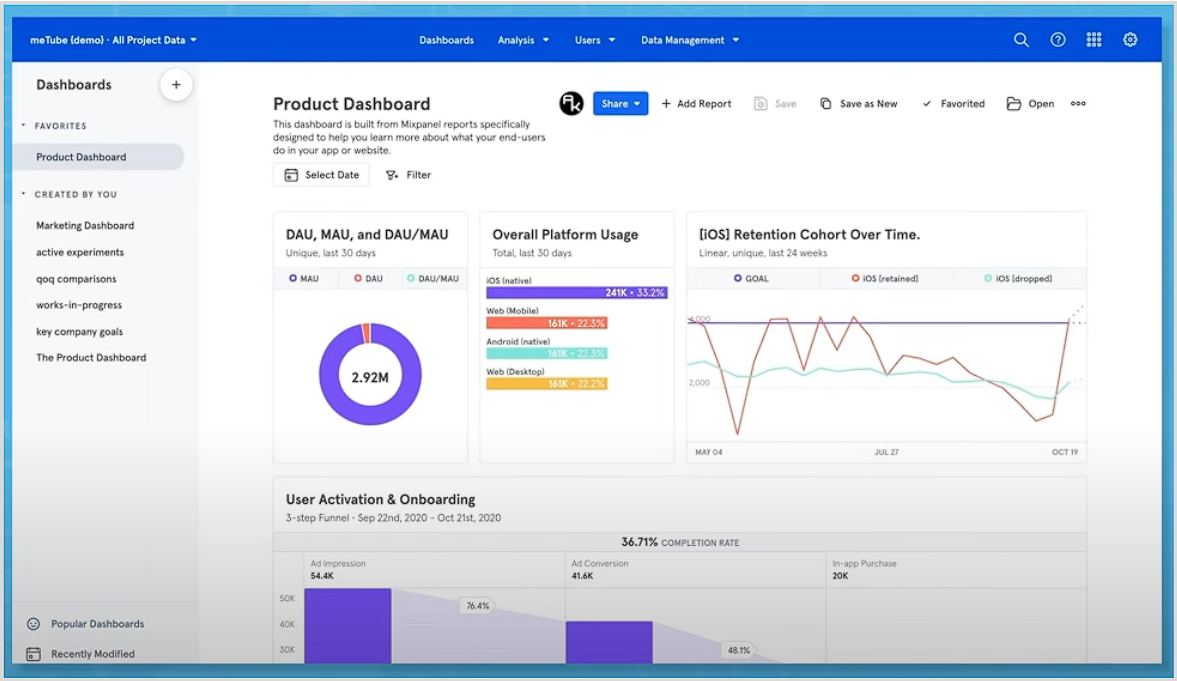Click the dashboard owner avatar icon
This screenshot has height=681, width=1177.
pyautogui.click(x=571, y=103)
